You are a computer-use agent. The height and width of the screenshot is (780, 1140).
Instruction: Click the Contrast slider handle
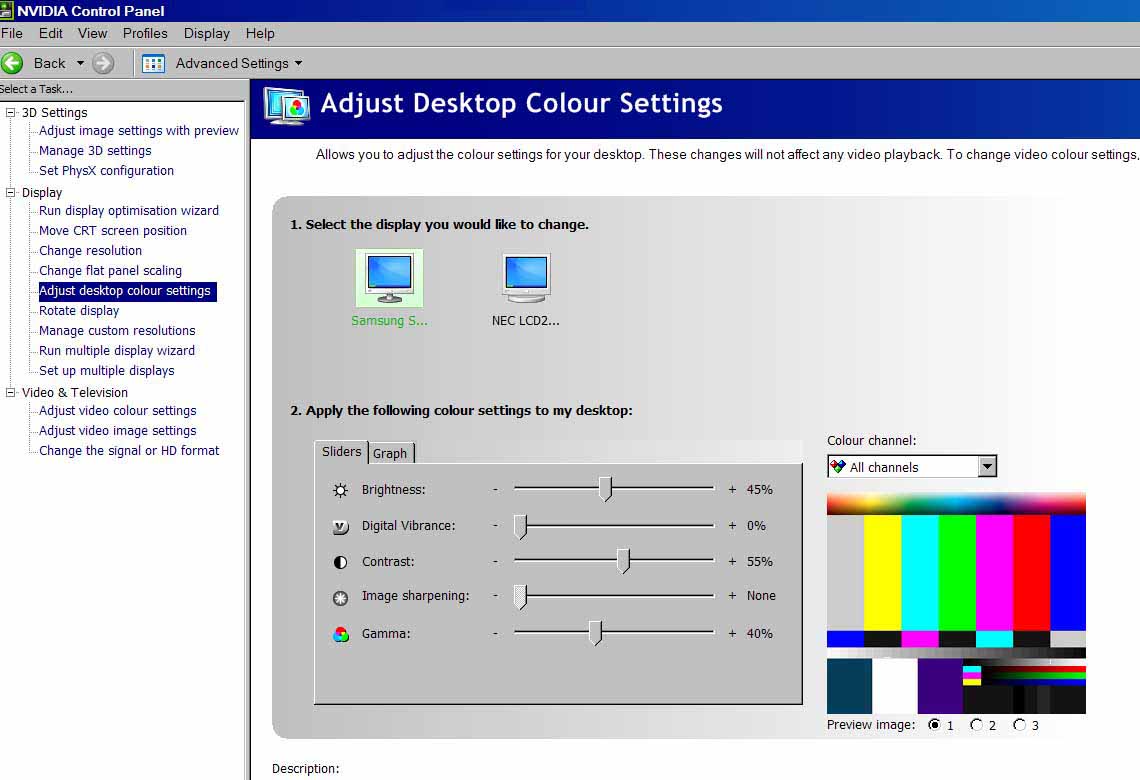tap(623, 561)
